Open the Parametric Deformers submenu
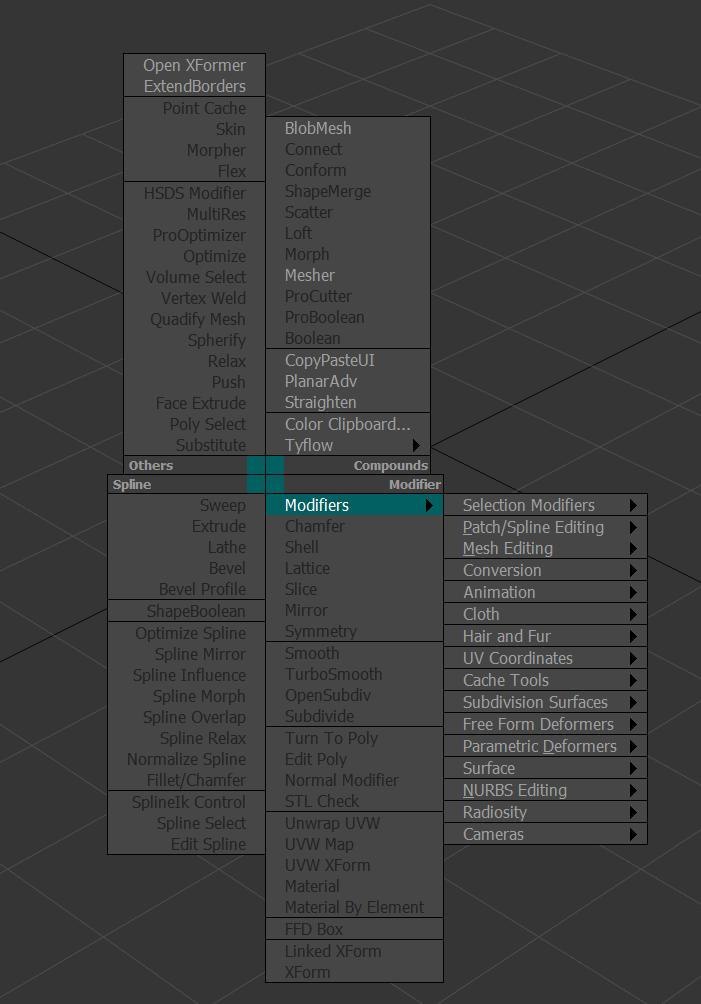Screen dimensions: 701x1004 coord(545,746)
